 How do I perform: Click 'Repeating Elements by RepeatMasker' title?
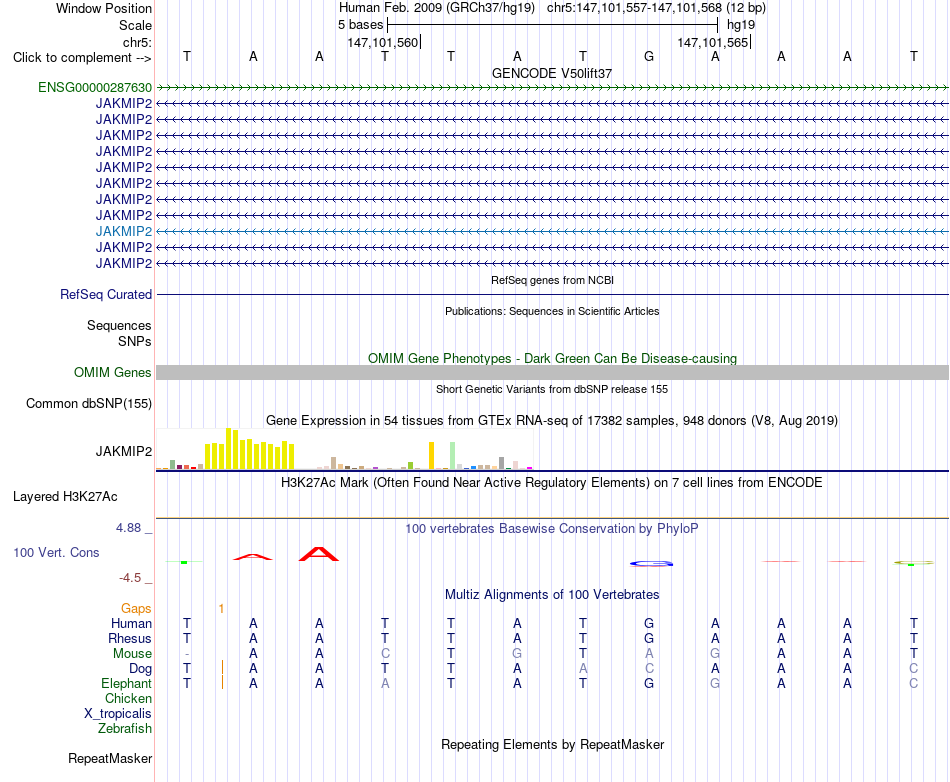552,744
